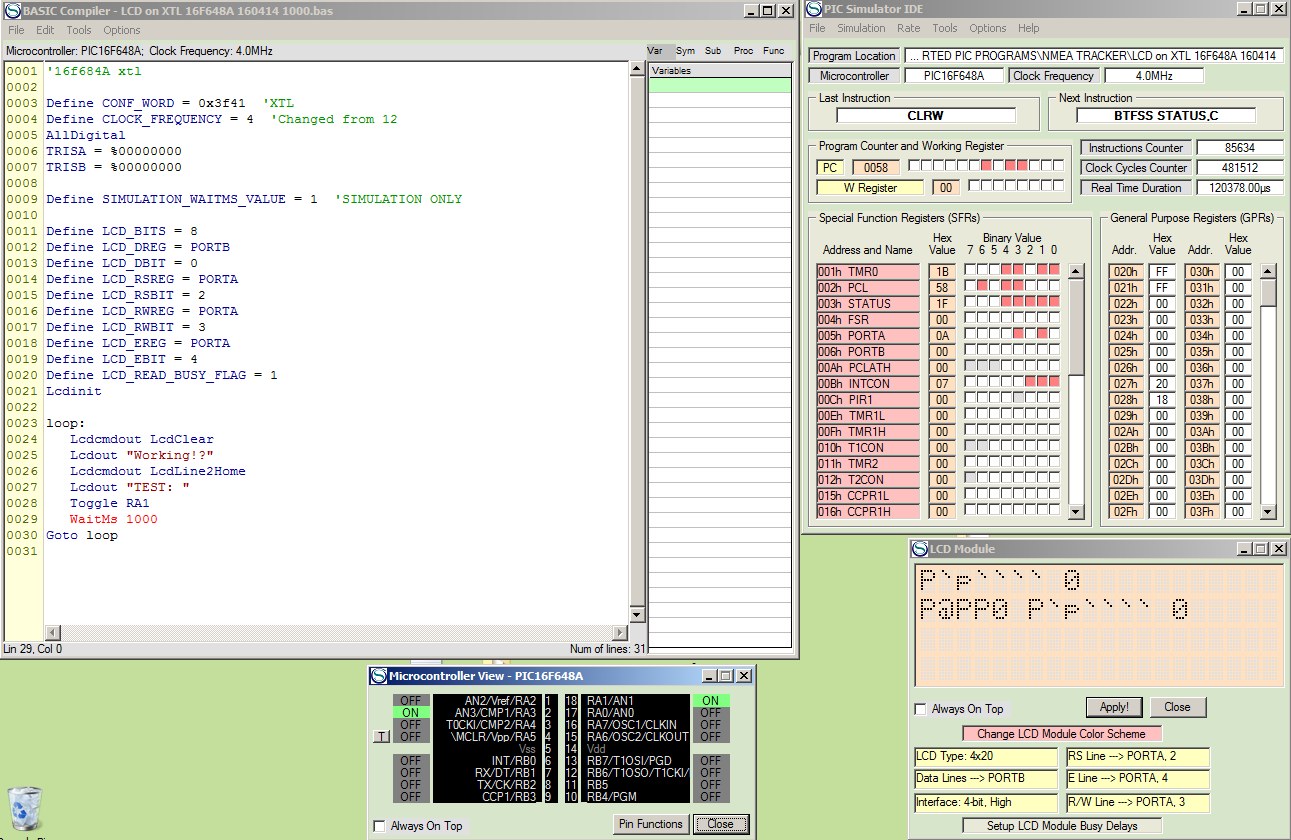This screenshot has width=1291, height=840.
Task: Click the Apply! button in LCD Module
Action: 1113,707
